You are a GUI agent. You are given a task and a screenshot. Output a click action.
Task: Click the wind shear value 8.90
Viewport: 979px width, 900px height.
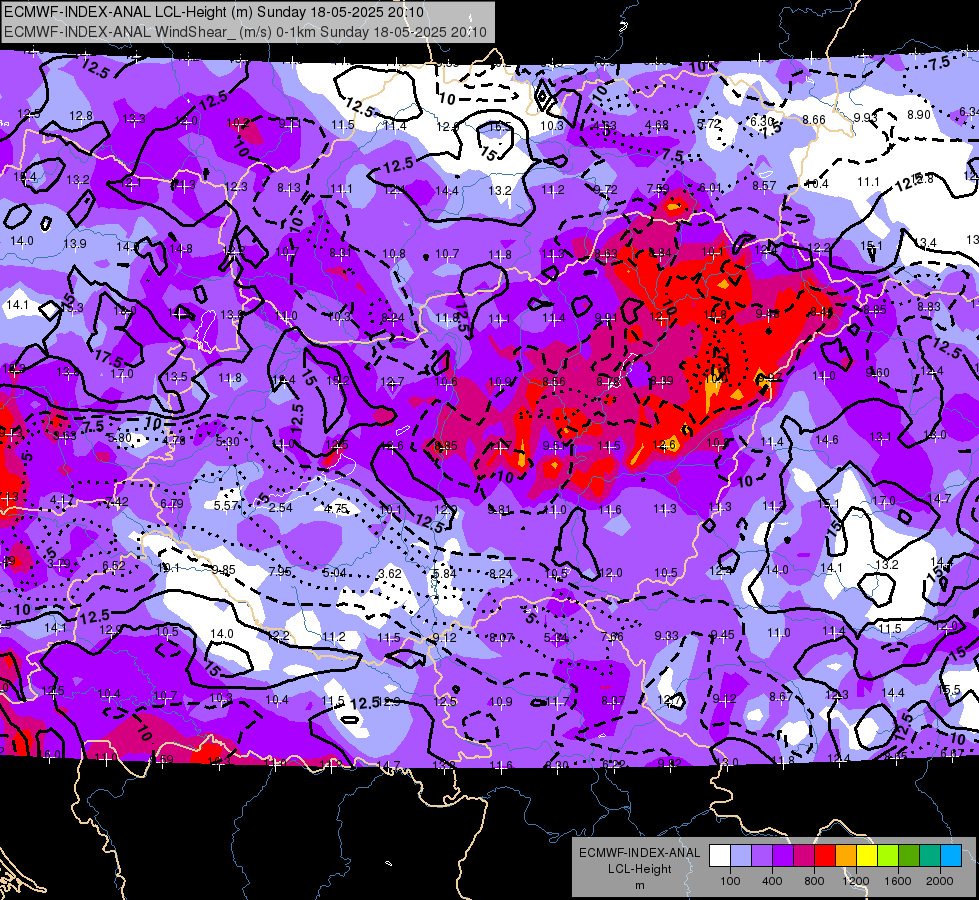coord(919,114)
